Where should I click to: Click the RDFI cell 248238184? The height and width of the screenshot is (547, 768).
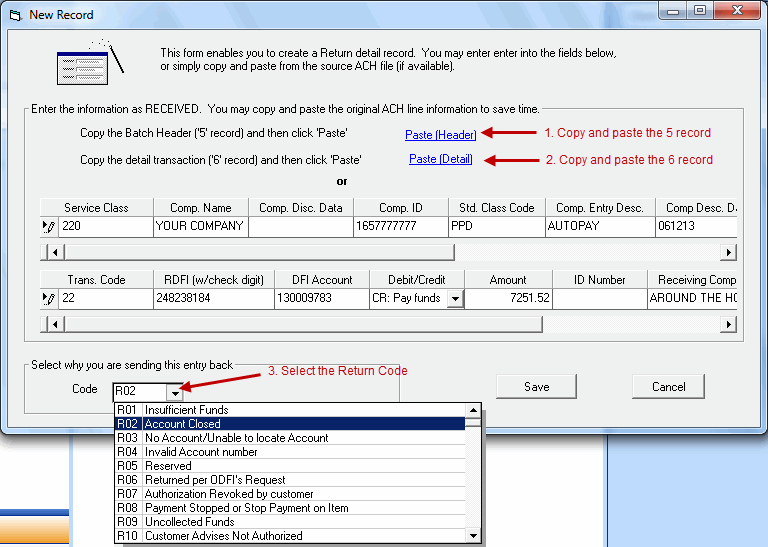[214, 299]
